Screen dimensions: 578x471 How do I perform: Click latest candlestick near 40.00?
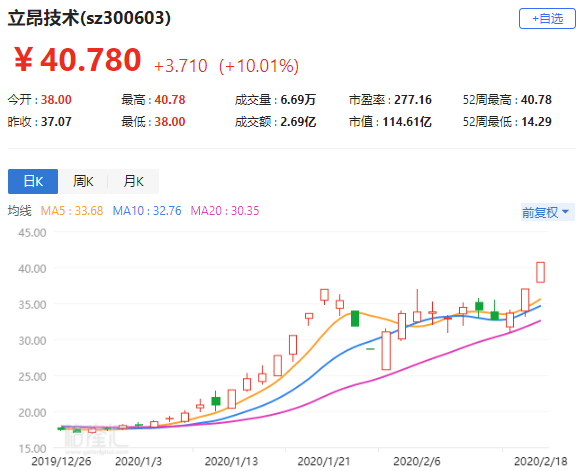540,272
